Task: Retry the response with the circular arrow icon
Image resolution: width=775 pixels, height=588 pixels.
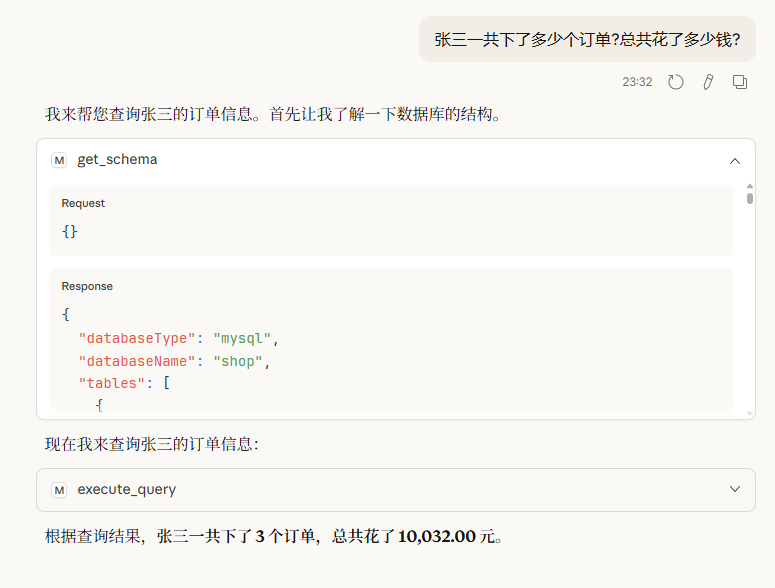Action: 675,82
